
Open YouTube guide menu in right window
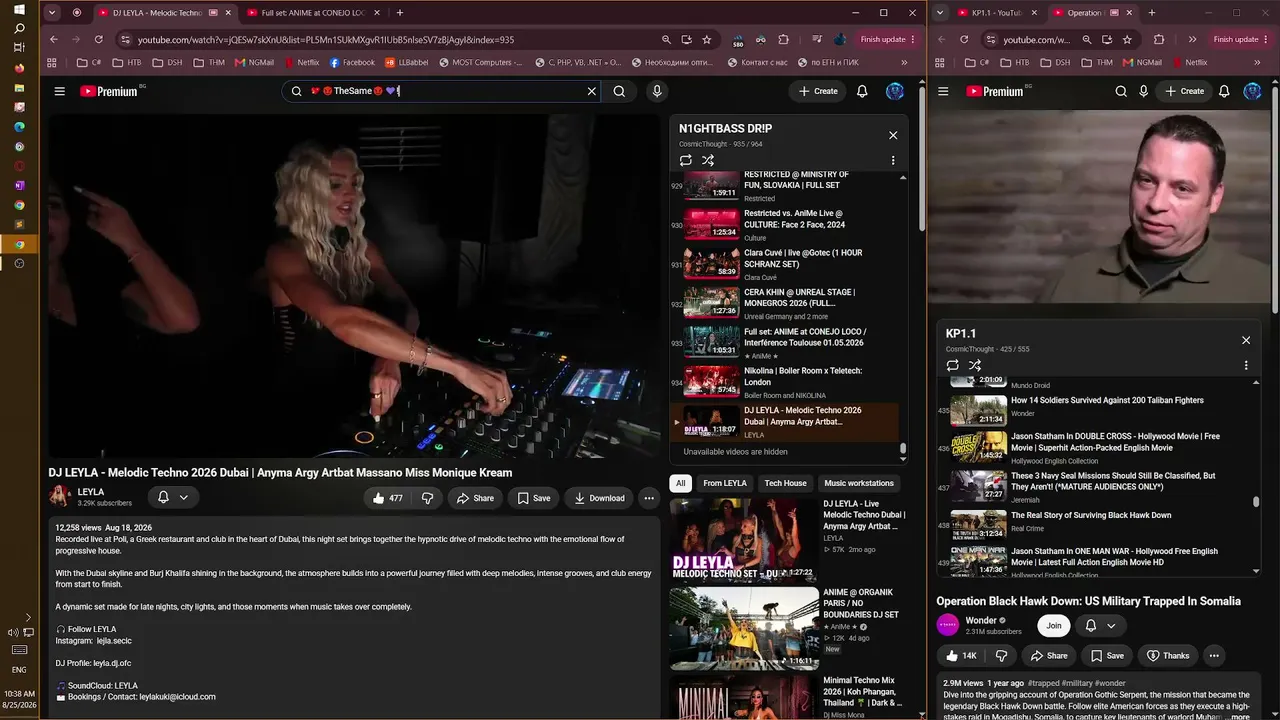point(943,91)
